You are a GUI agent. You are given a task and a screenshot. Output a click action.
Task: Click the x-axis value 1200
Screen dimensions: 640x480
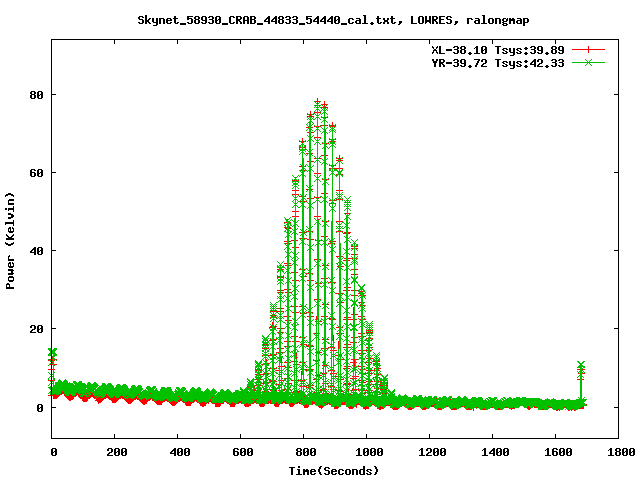pos(432,452)
